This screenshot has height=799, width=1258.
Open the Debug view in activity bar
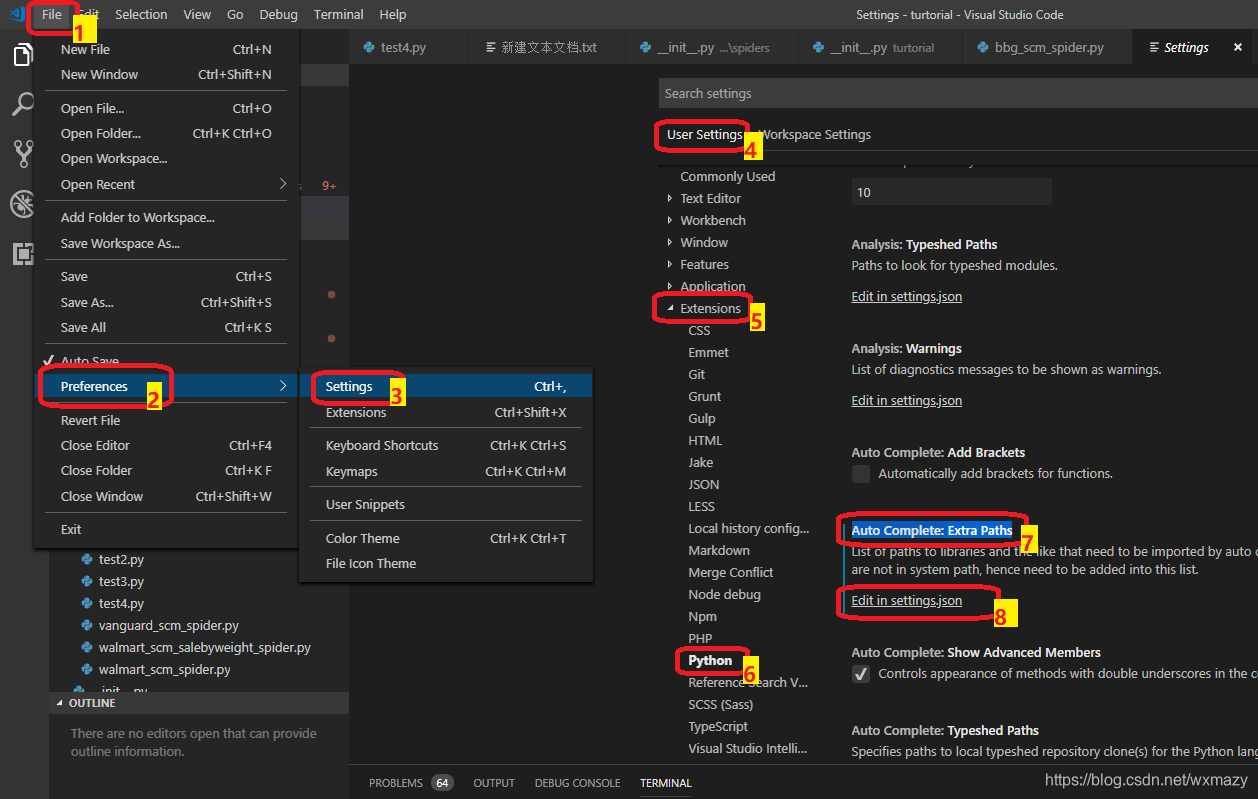(23, 204)
